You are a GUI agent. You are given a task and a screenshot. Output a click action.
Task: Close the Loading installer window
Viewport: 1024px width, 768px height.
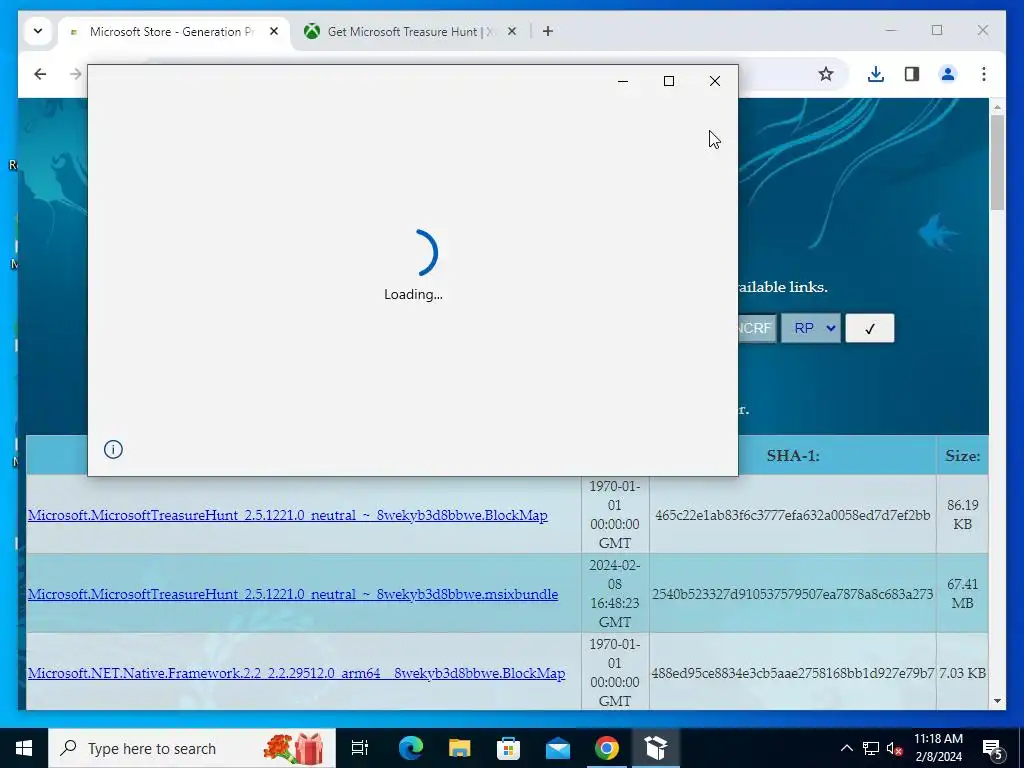pos(715,81)
